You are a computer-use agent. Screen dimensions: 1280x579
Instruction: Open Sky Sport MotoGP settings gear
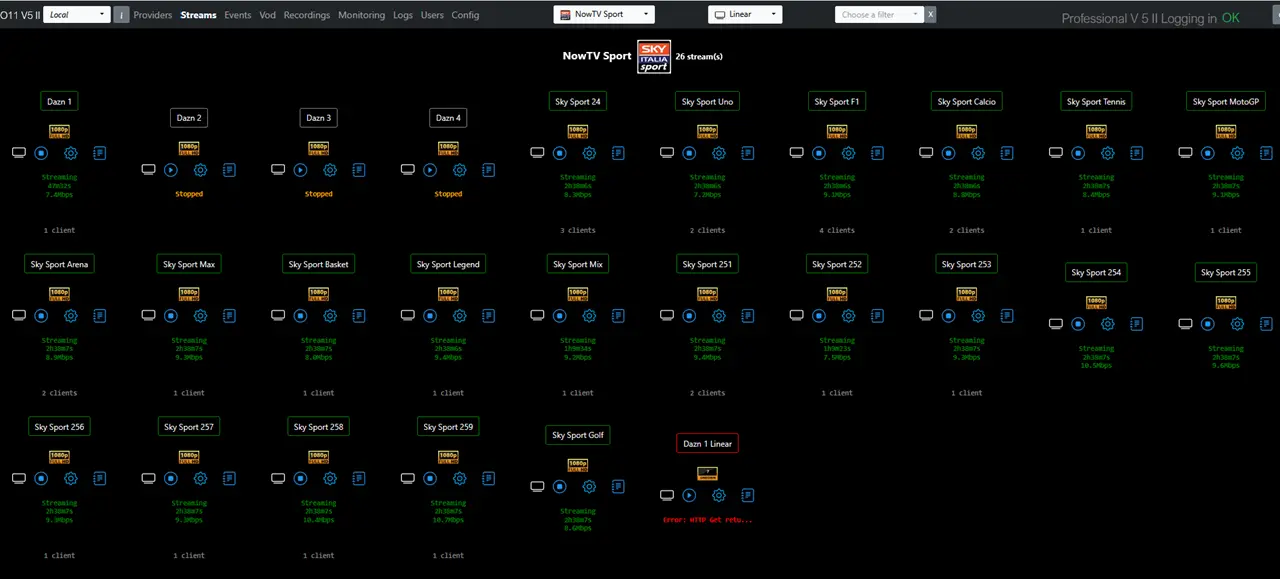coord(1237,153)
